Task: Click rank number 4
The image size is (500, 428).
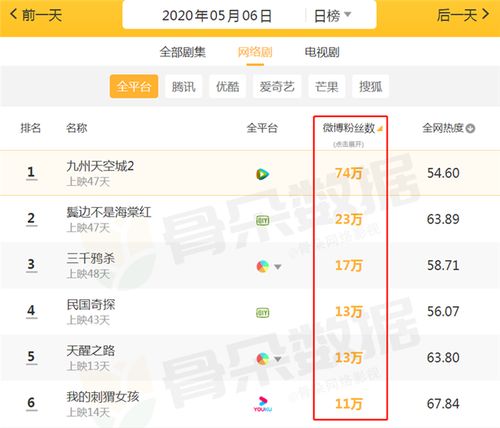Action: pyautogui.click(x=31, y=311)
